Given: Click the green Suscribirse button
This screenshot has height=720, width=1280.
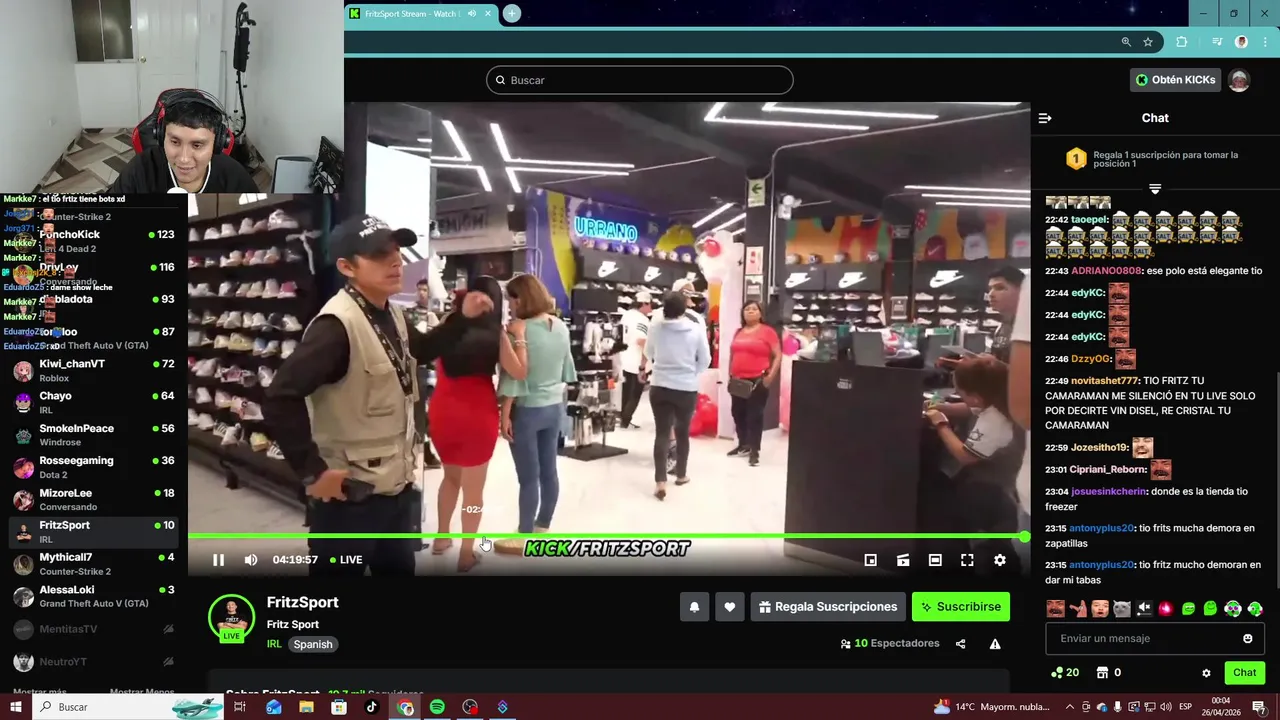Looking at the screenshot, I should 961,607.
